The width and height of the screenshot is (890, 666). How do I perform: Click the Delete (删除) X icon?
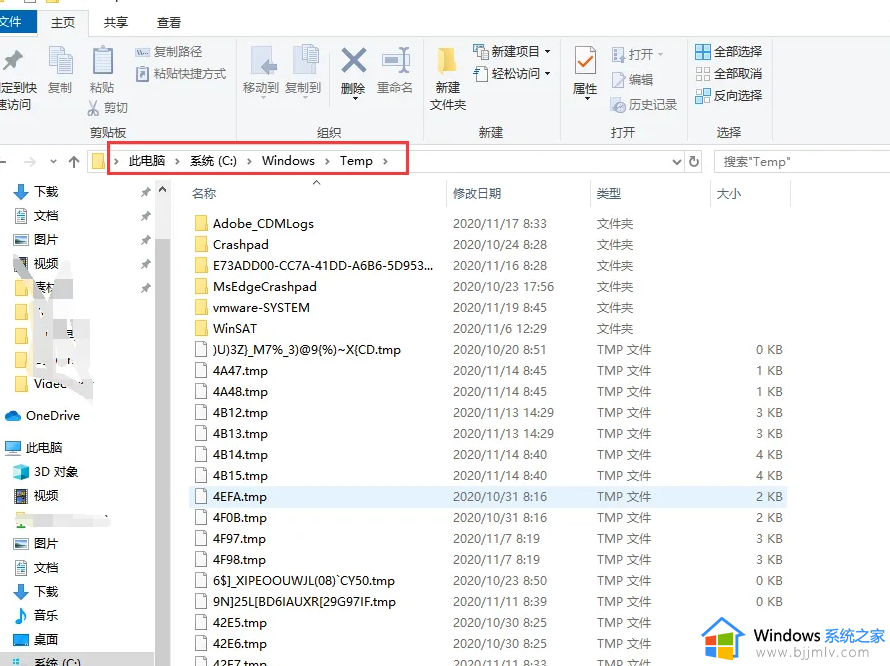pos(354,60)
